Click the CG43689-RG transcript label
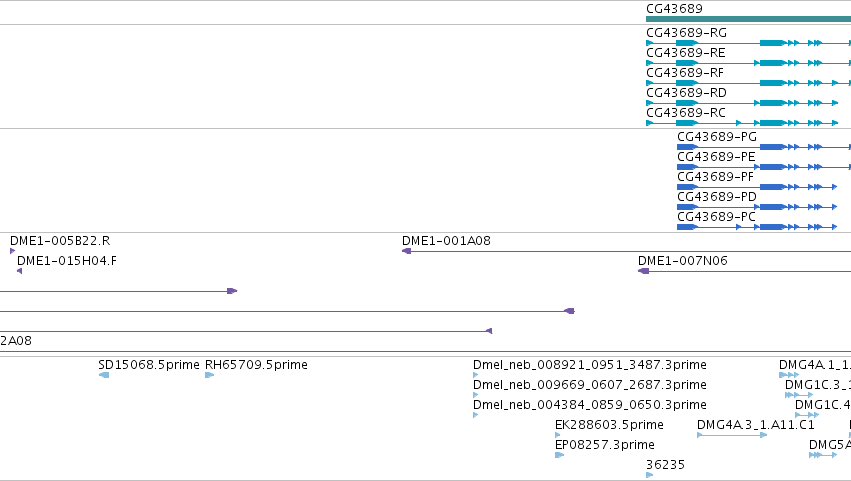 (686, 33)
